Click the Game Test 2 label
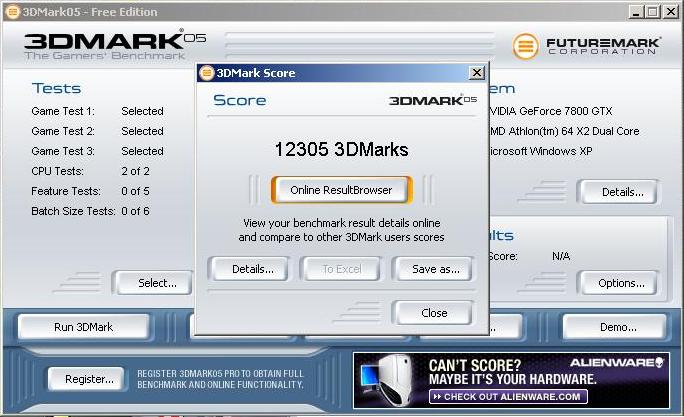 [63, 131]
